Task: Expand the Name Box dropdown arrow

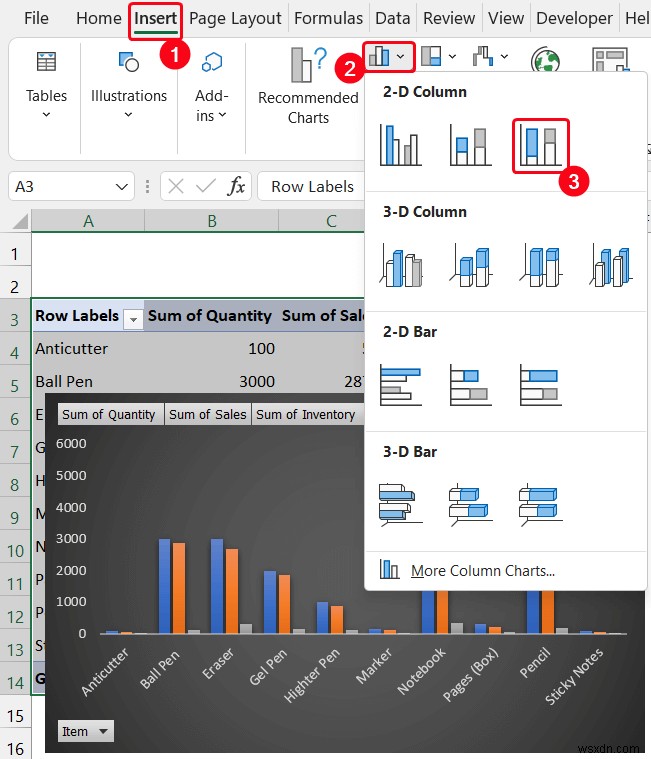Action: [122, 186]
